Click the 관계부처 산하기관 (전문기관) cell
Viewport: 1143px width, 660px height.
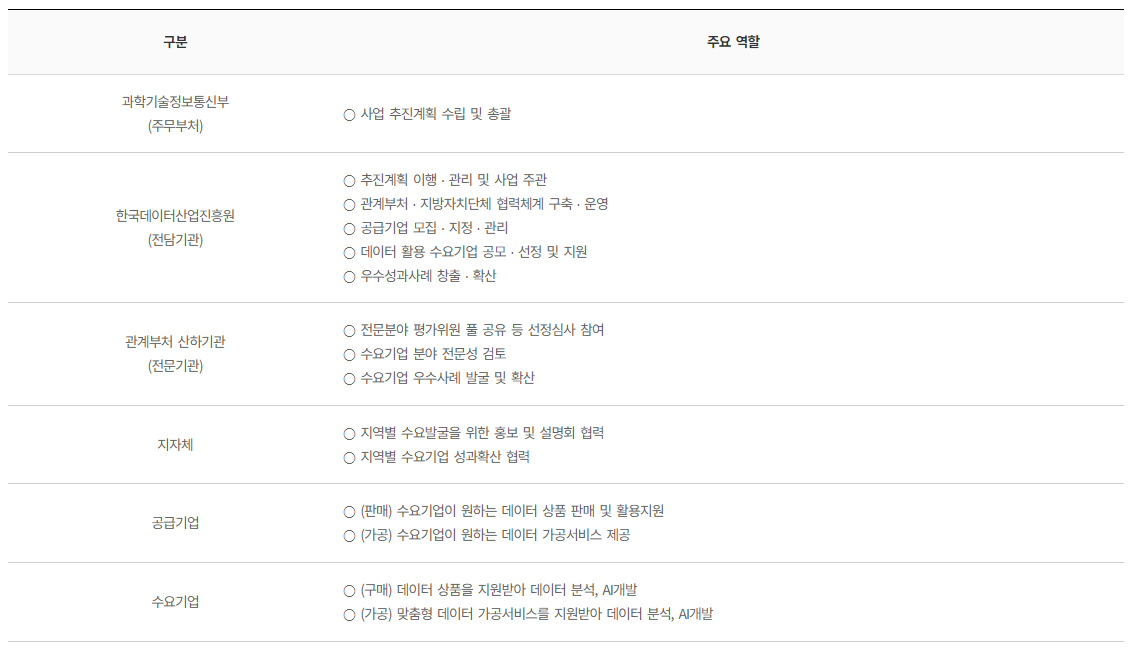point(175,354)
